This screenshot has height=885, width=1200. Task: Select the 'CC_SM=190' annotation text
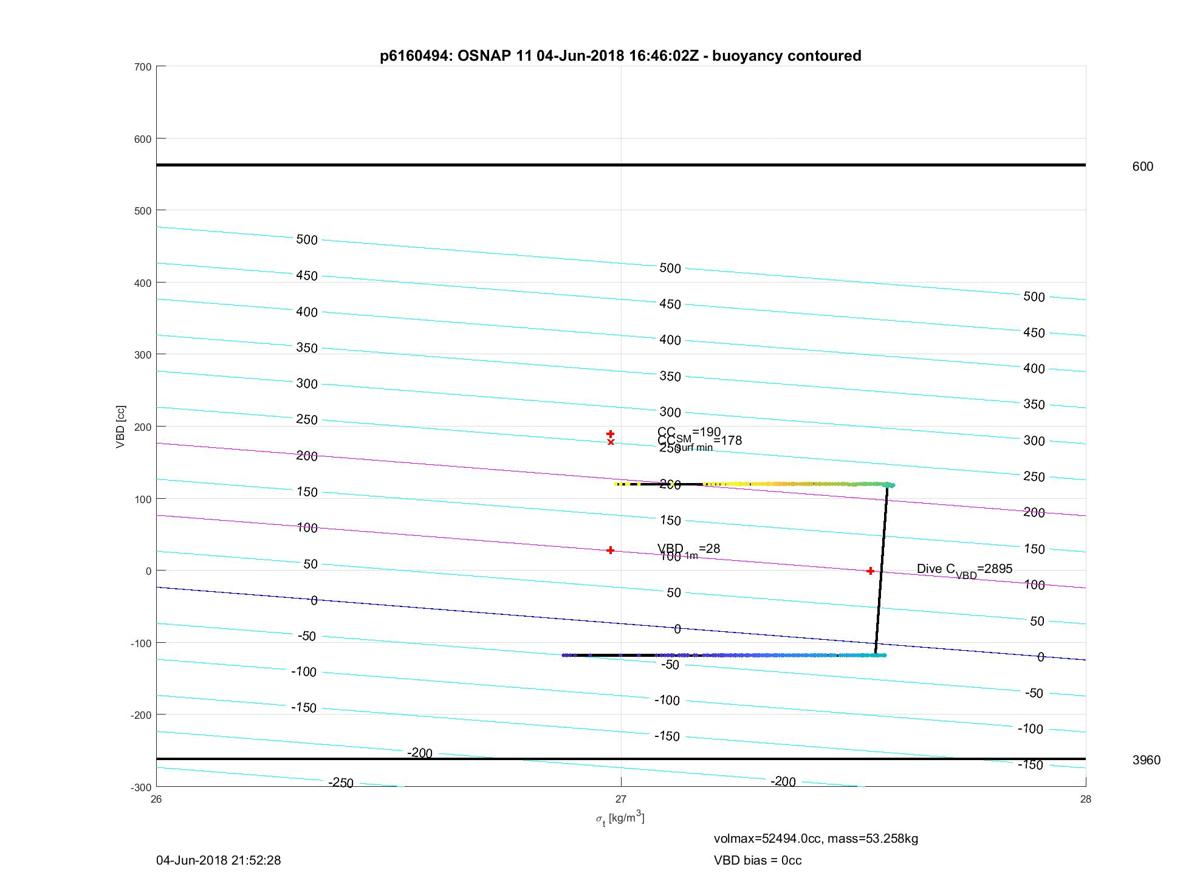[x=689, y=433]
